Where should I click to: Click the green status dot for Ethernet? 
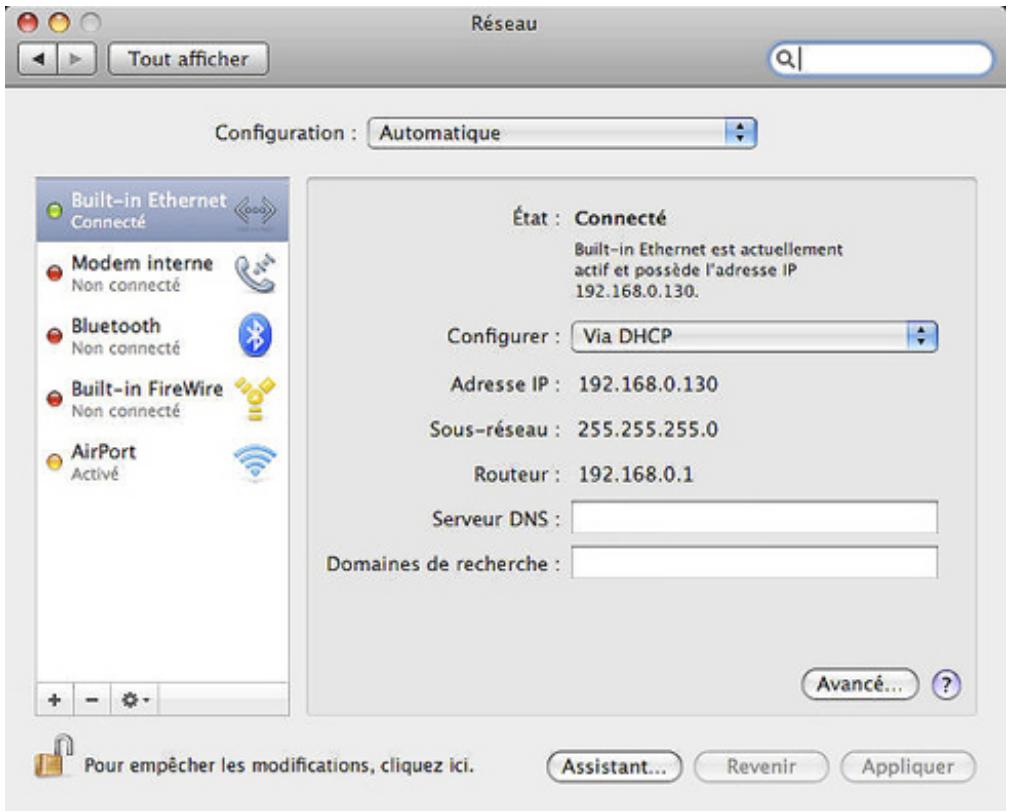[x=55, y=210]
